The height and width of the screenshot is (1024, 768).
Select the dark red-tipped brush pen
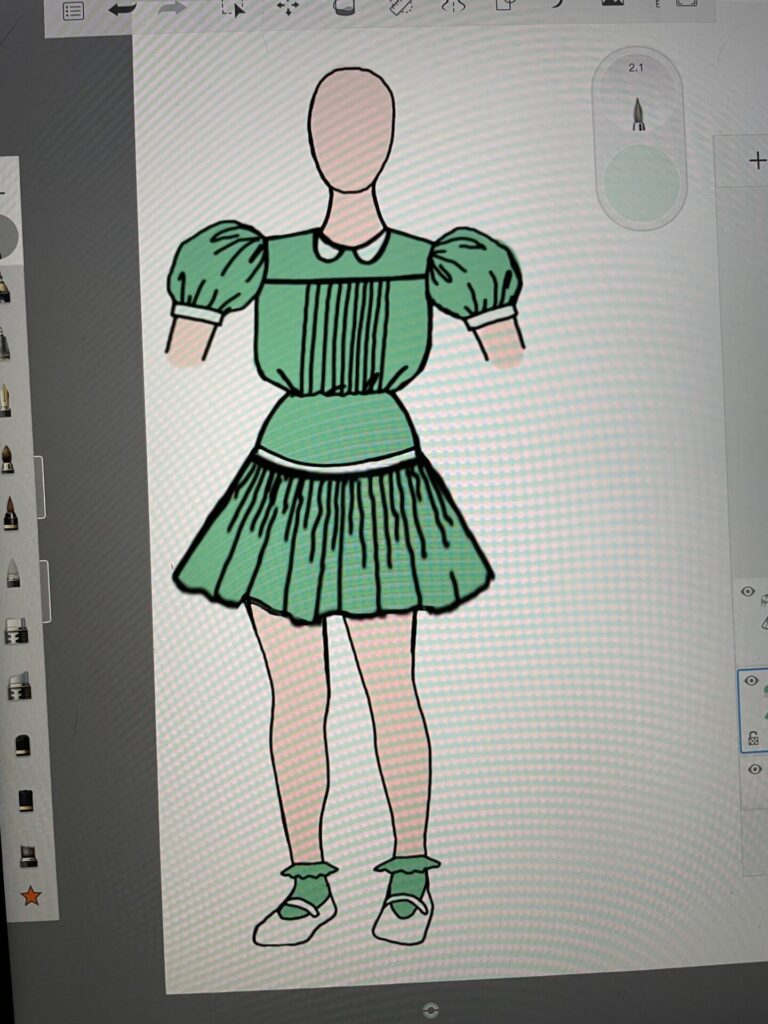10,513
